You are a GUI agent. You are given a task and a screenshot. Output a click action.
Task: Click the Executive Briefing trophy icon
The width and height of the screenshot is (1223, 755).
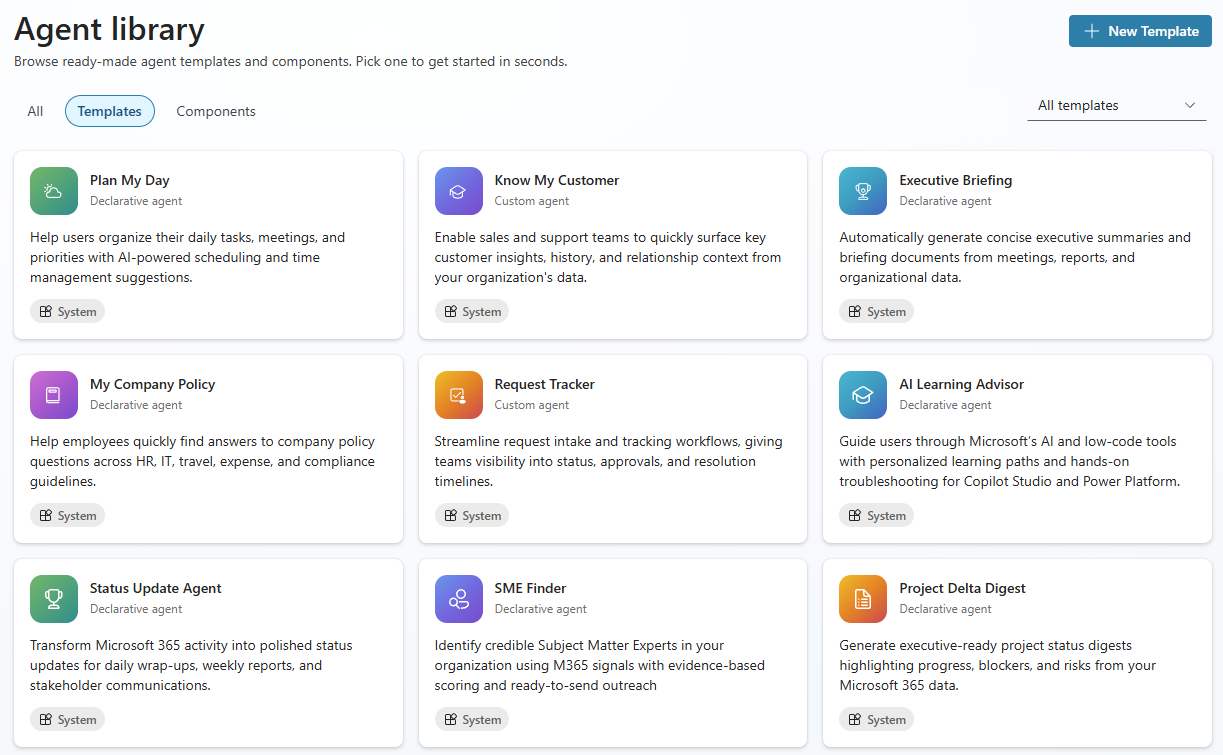(x=863, y=191)
